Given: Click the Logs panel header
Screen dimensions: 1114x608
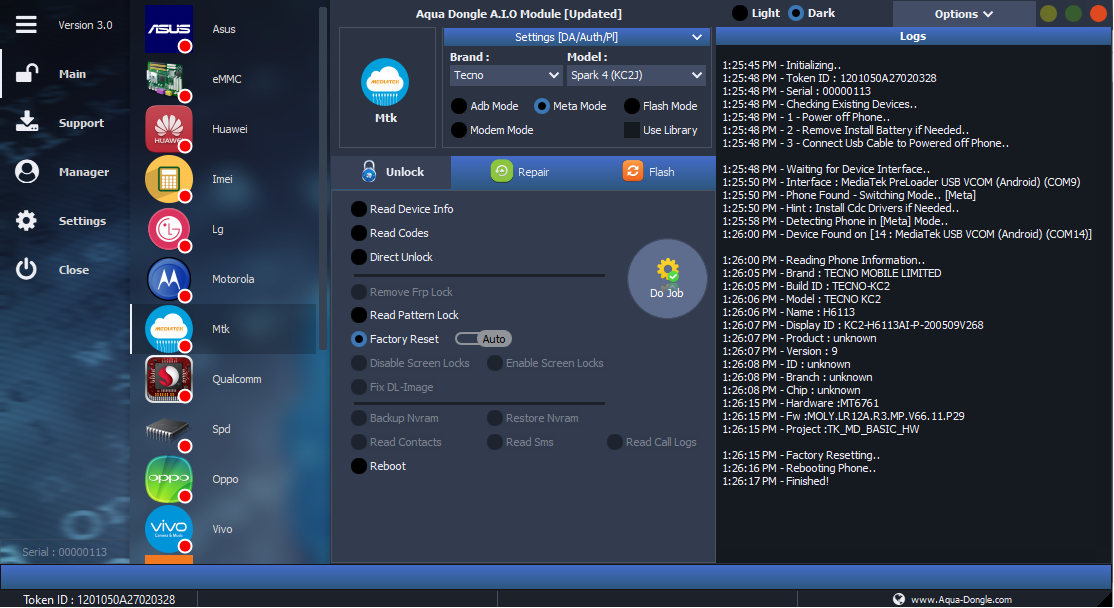Looking at the screenshot, I should pos(913,36).
